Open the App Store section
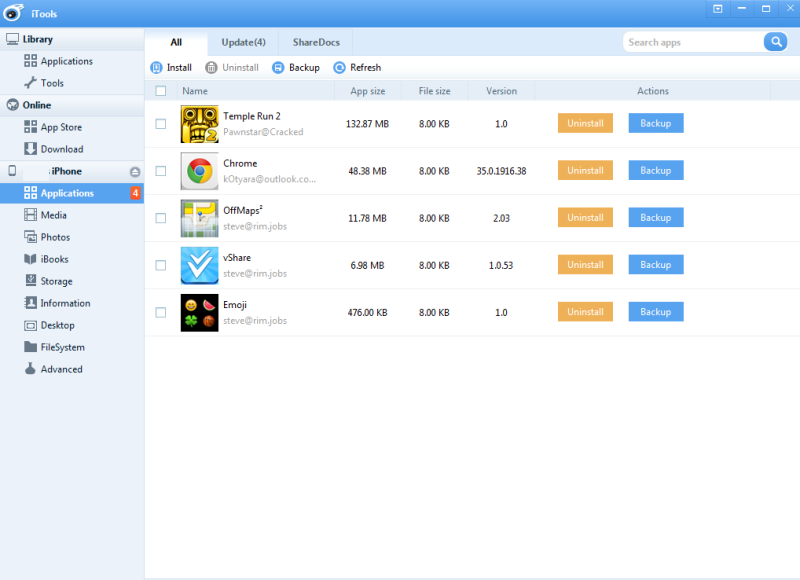This screenshot has height=580, width=800. pos(60,127)
